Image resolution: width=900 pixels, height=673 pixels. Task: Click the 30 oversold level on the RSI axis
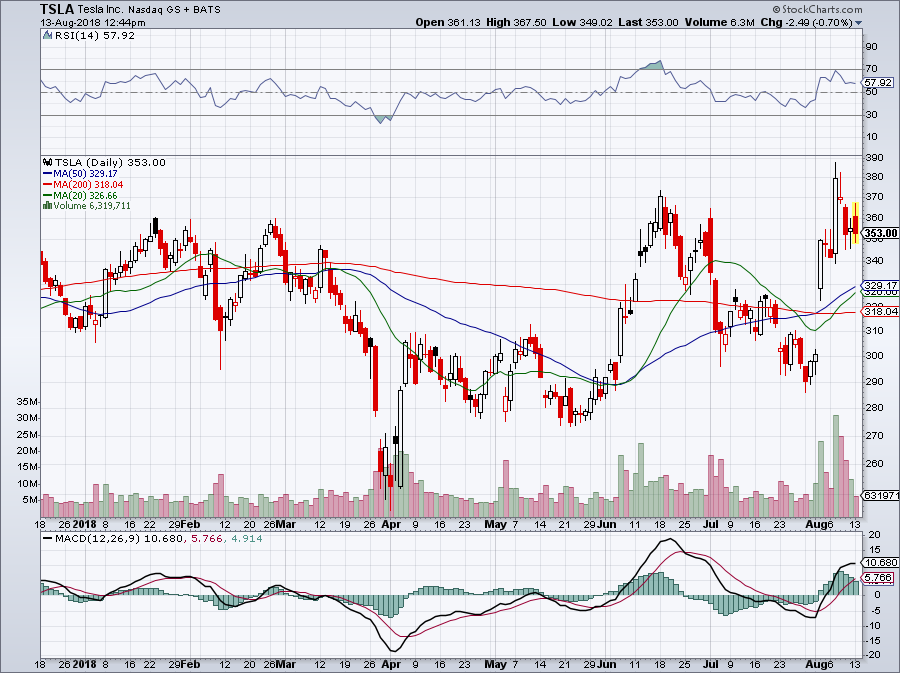pyautogui.click(x=871, y=114)
